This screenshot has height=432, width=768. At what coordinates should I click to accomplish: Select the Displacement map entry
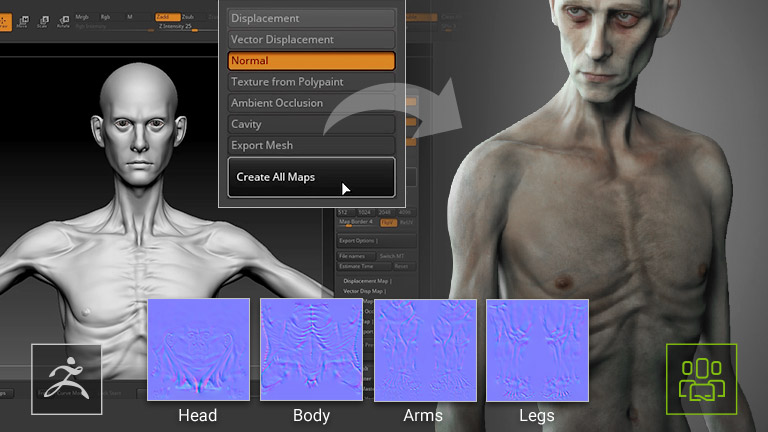click(311, 18)
